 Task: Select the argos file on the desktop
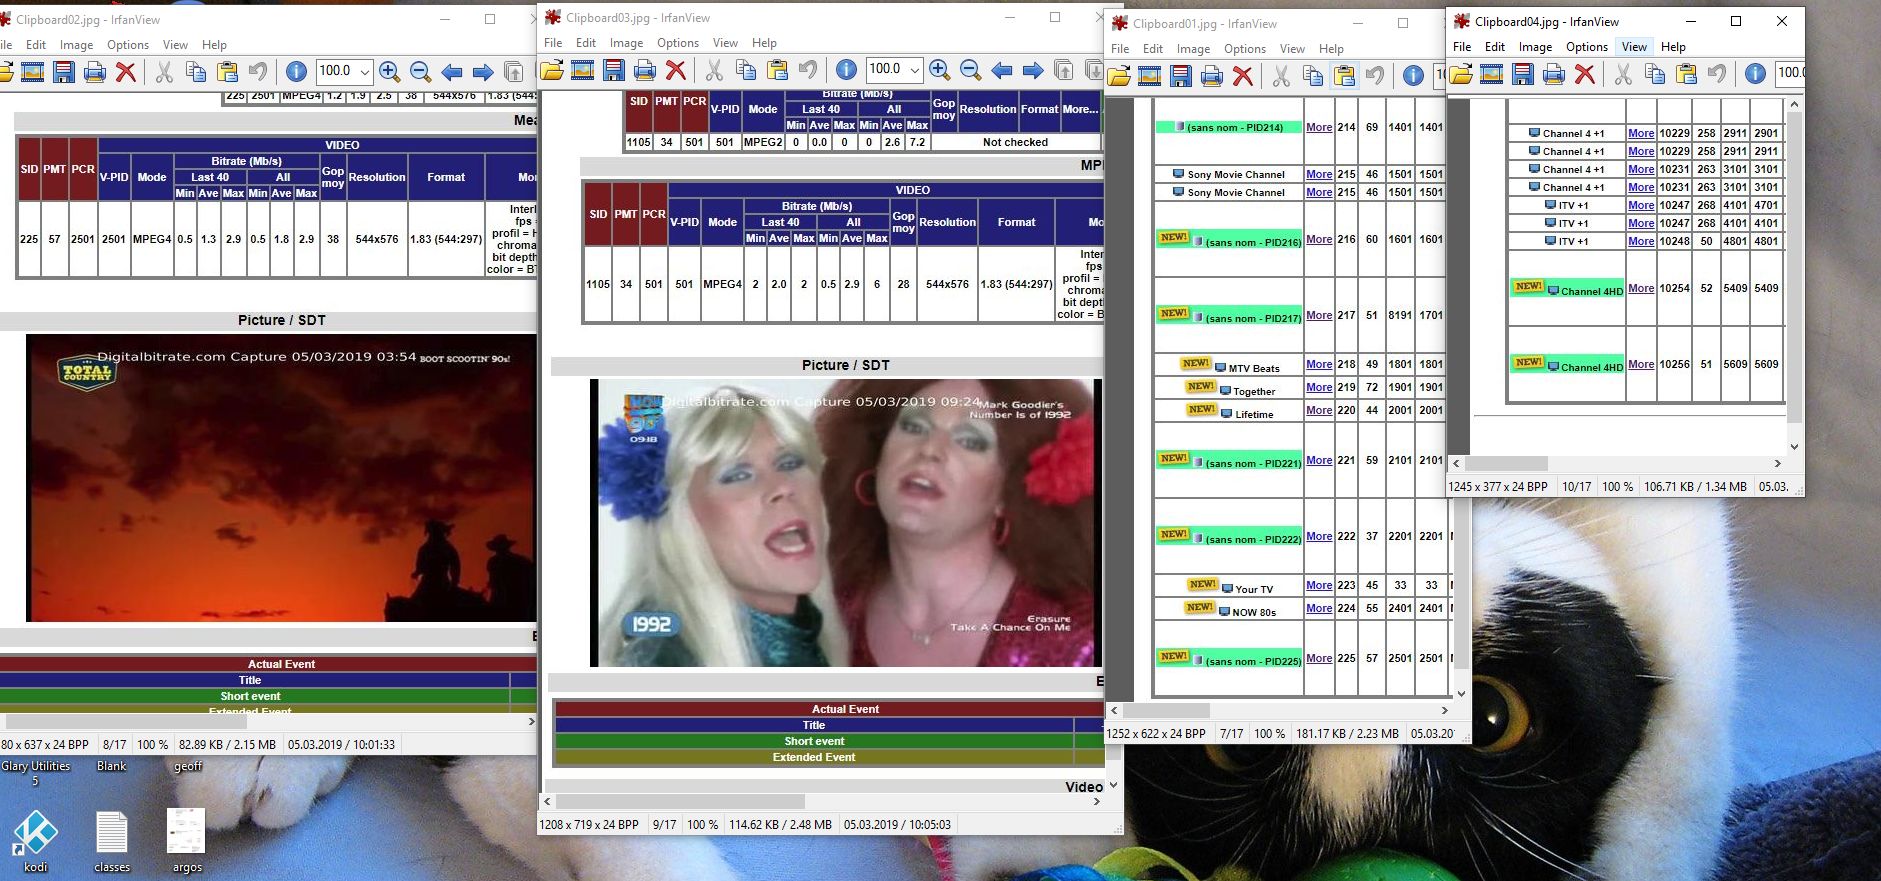(187, 841)
